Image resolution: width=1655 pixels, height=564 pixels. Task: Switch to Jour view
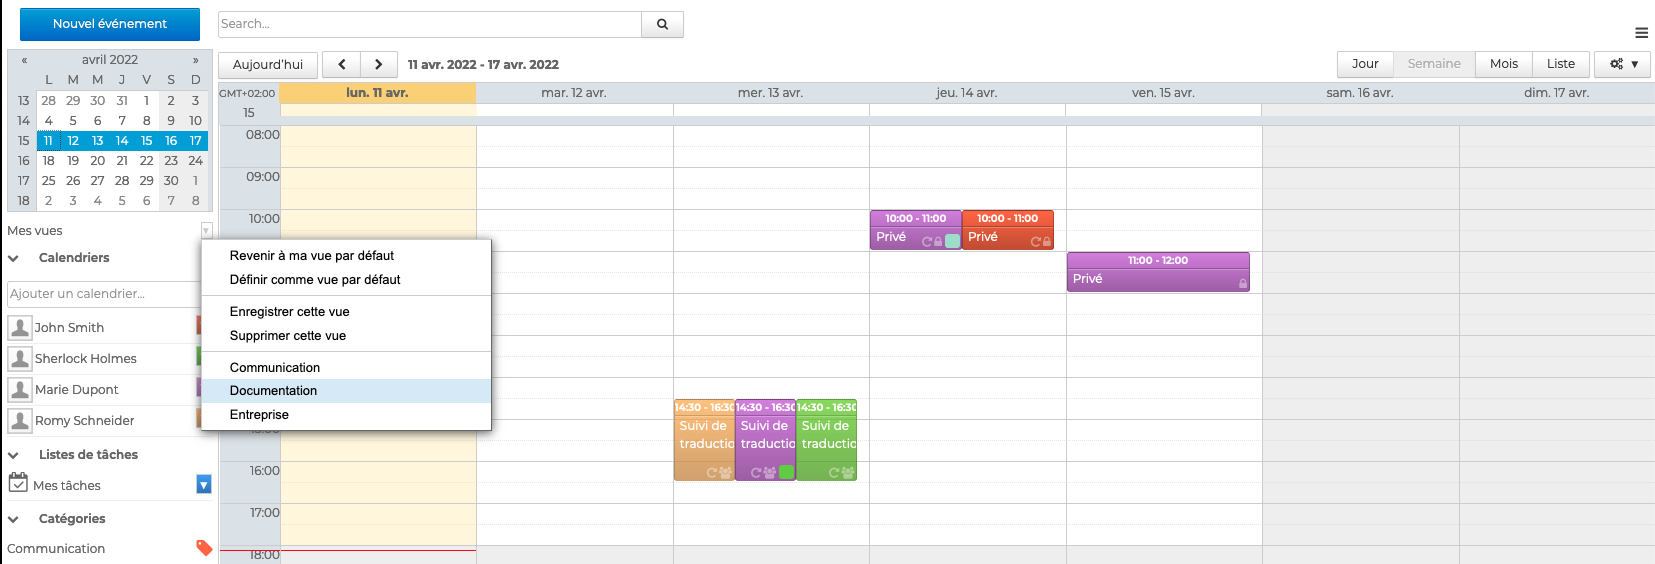pos(1365,64)
